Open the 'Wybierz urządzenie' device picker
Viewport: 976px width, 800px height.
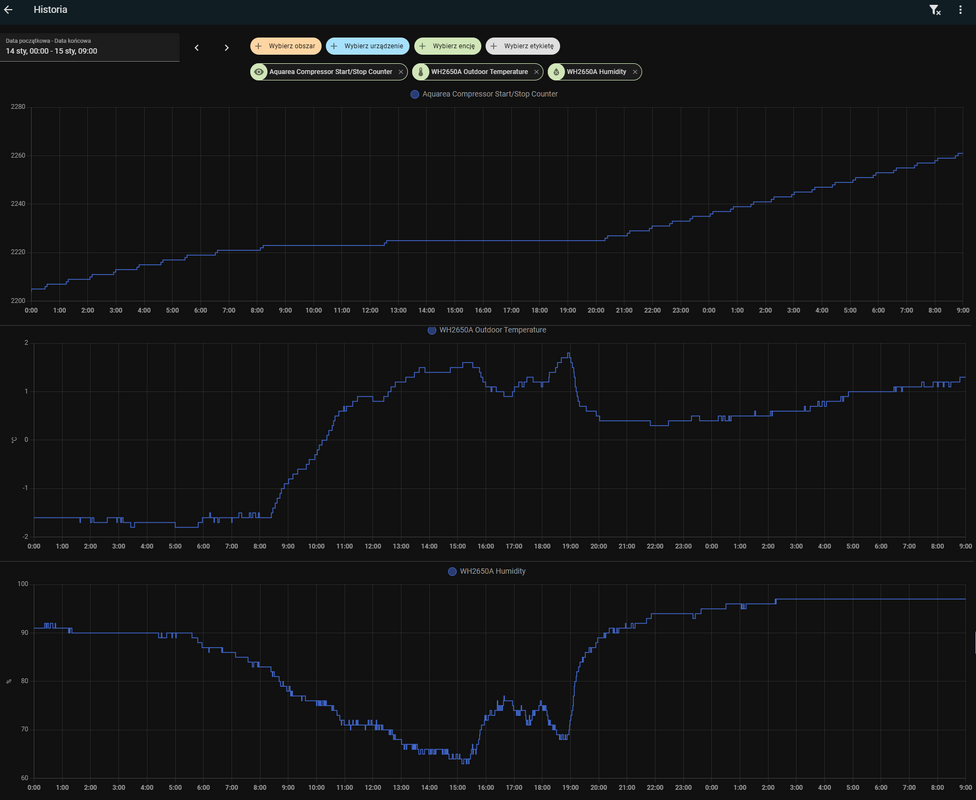click(367, 46)
